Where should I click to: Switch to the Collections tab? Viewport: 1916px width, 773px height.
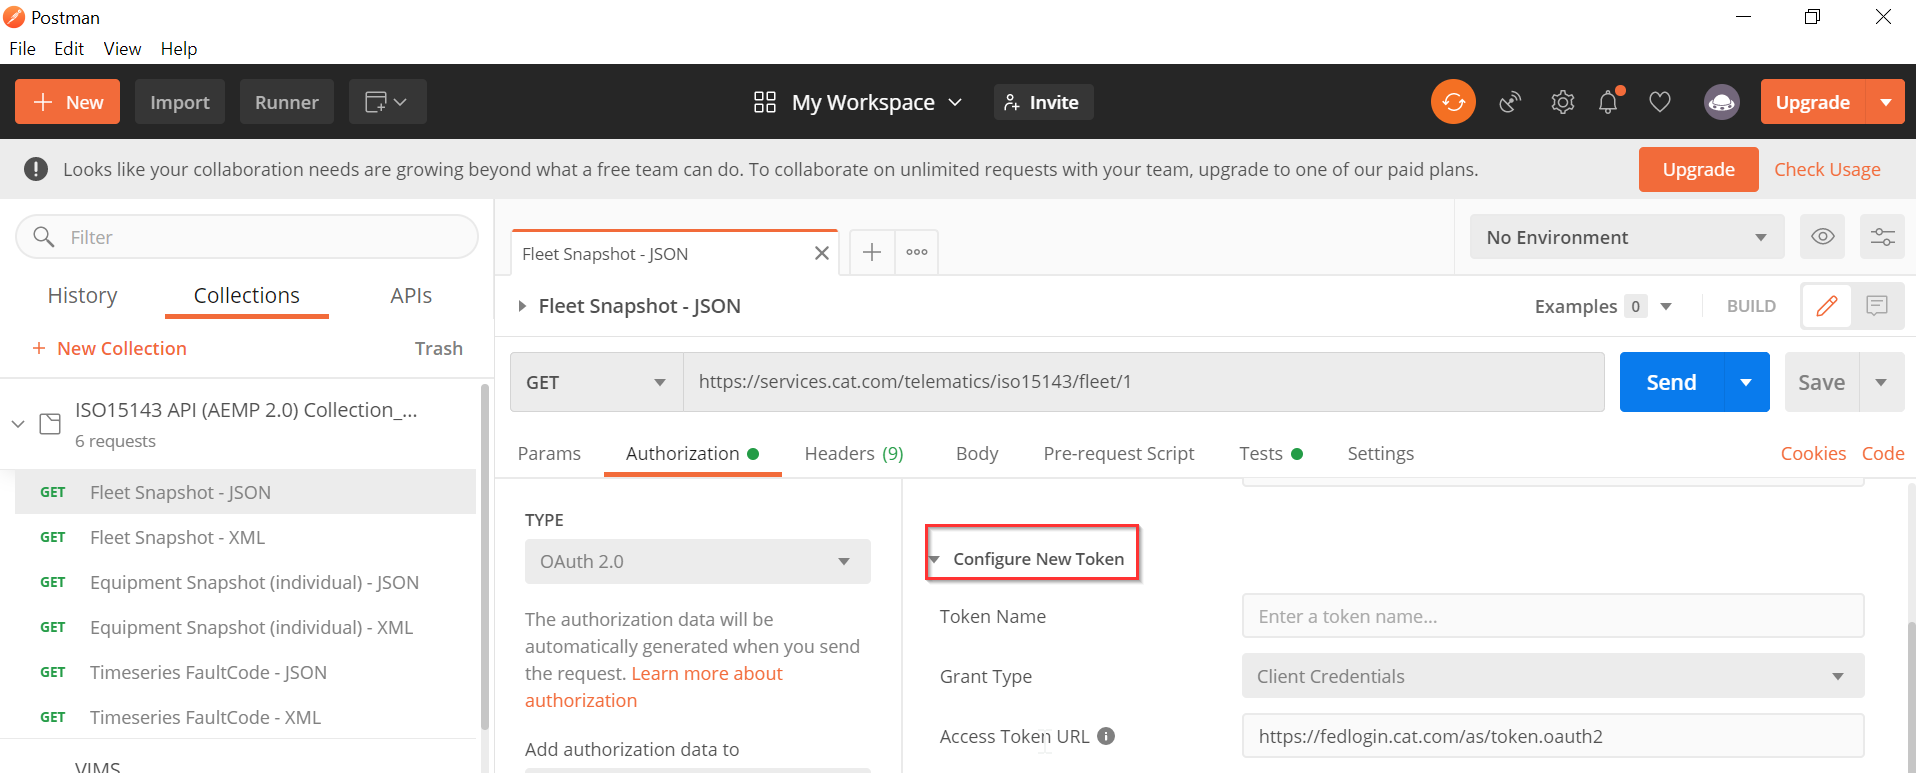click(x=247, y=295)
